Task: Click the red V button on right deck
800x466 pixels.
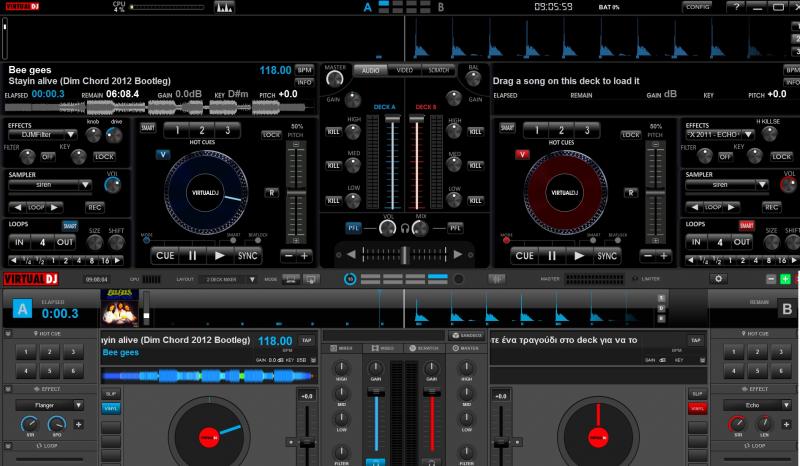Action: click(520, 154)
